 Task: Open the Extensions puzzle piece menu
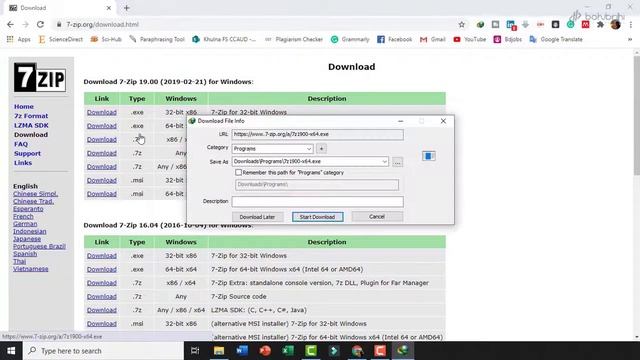coord(600,24)
